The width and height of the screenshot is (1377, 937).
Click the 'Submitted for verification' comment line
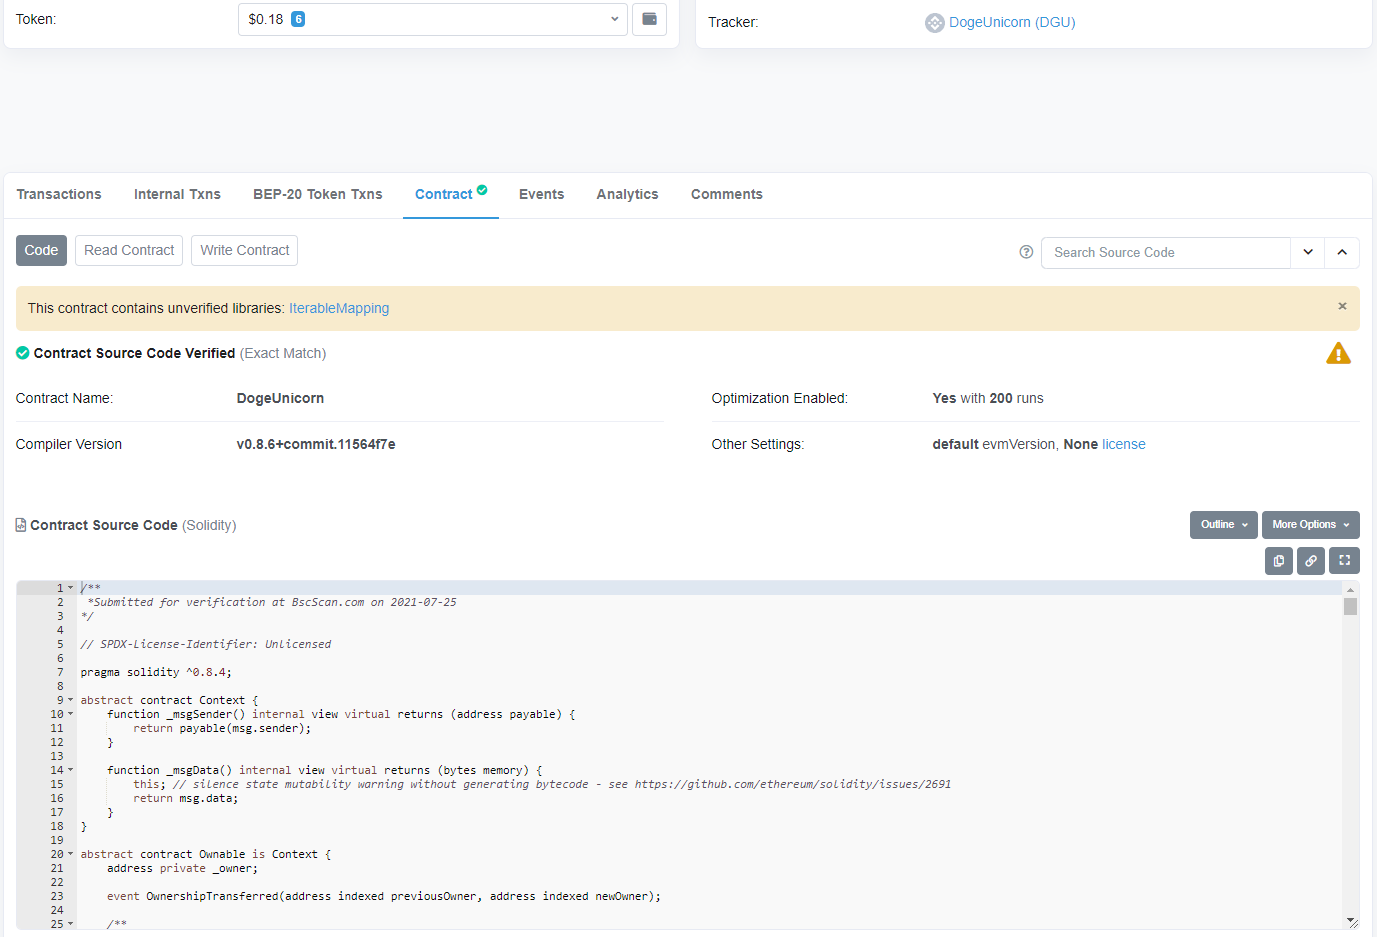coord(272,602)
